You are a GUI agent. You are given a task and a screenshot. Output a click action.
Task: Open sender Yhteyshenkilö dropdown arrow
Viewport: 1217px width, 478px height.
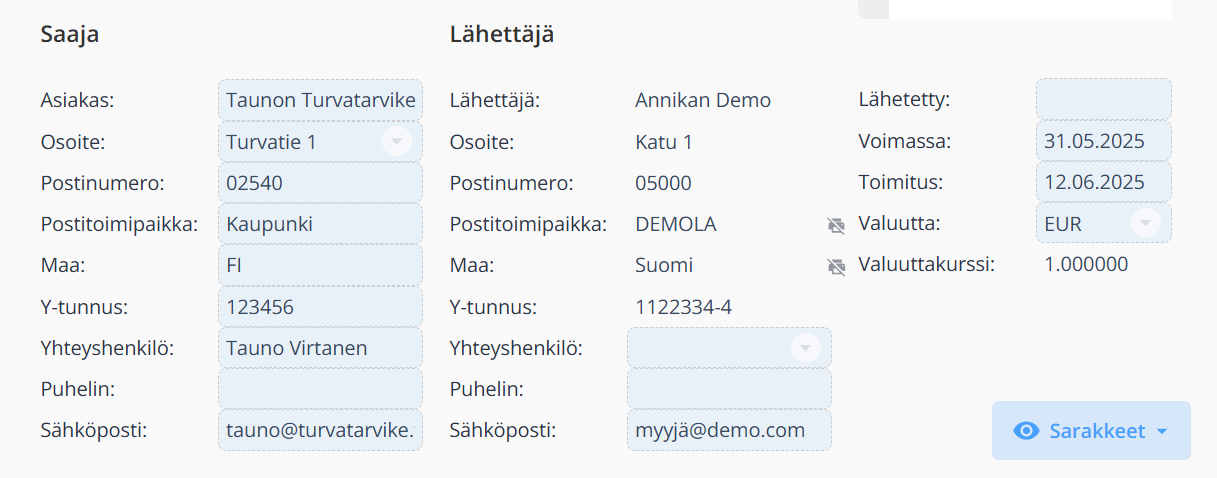(805, 347)
